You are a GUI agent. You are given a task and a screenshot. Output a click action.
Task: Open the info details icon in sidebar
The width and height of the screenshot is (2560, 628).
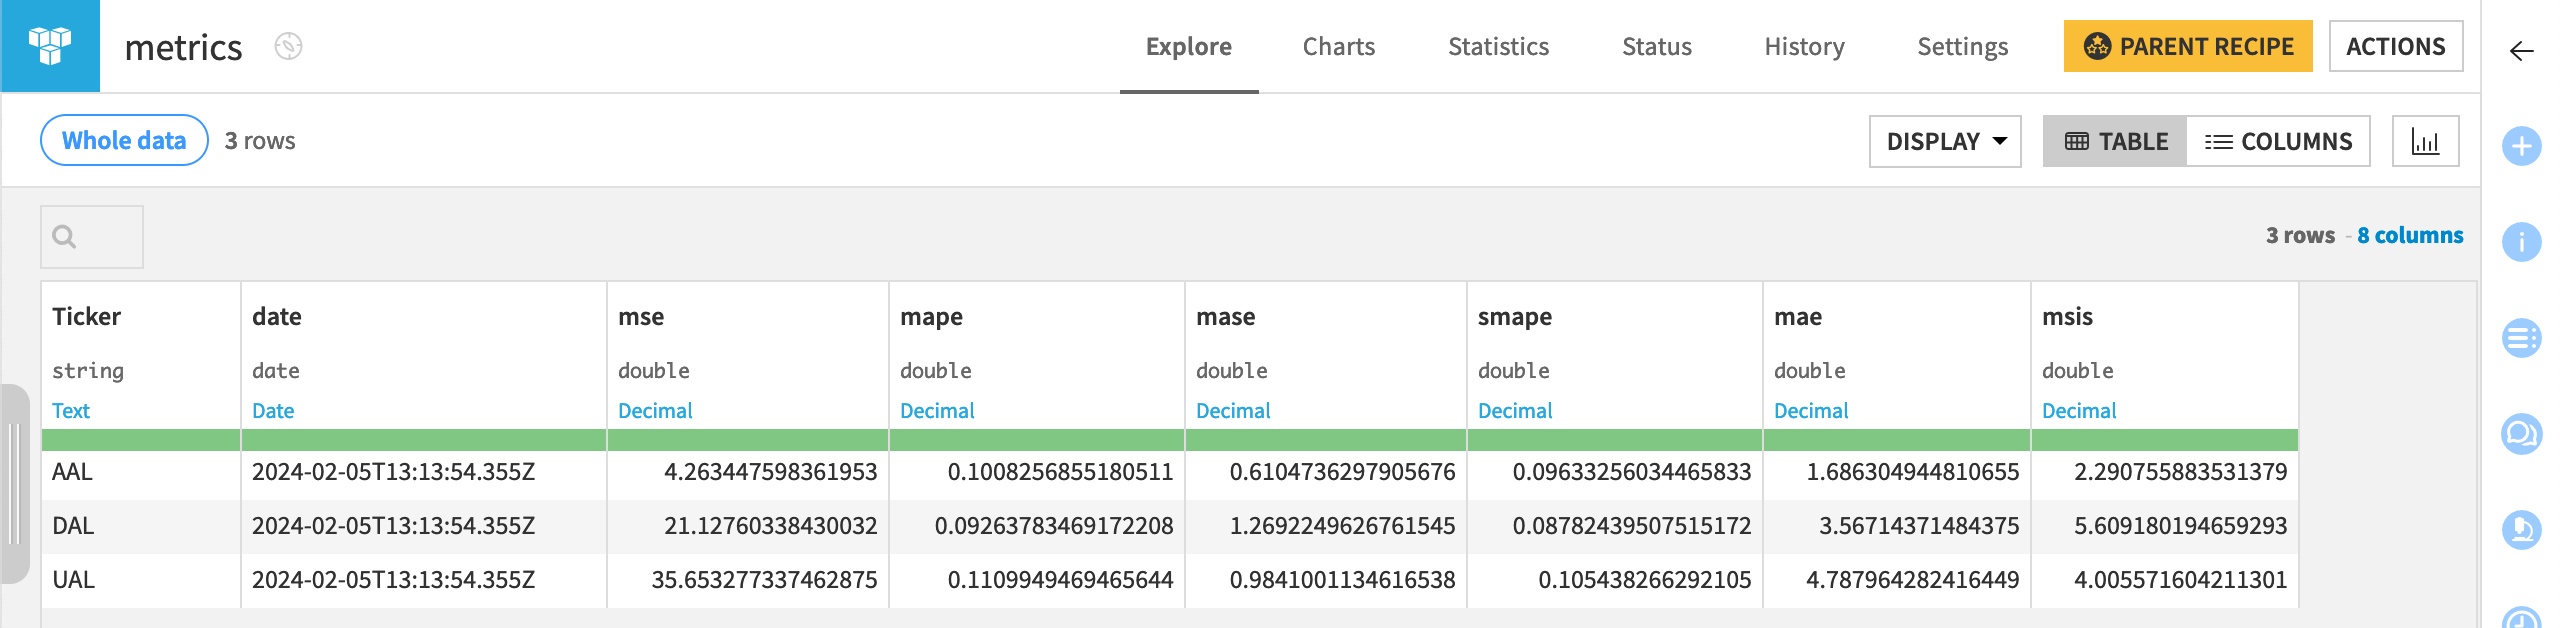point(2521,242)
